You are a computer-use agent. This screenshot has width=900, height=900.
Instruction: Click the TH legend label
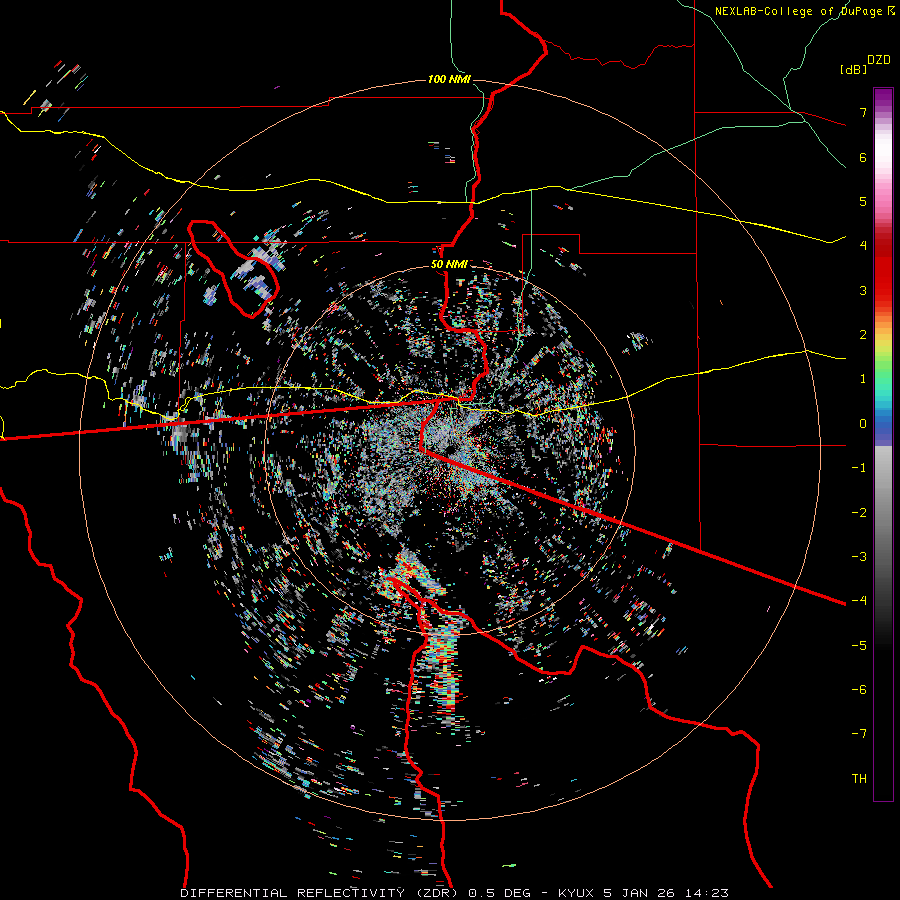(x=859, y=779)
